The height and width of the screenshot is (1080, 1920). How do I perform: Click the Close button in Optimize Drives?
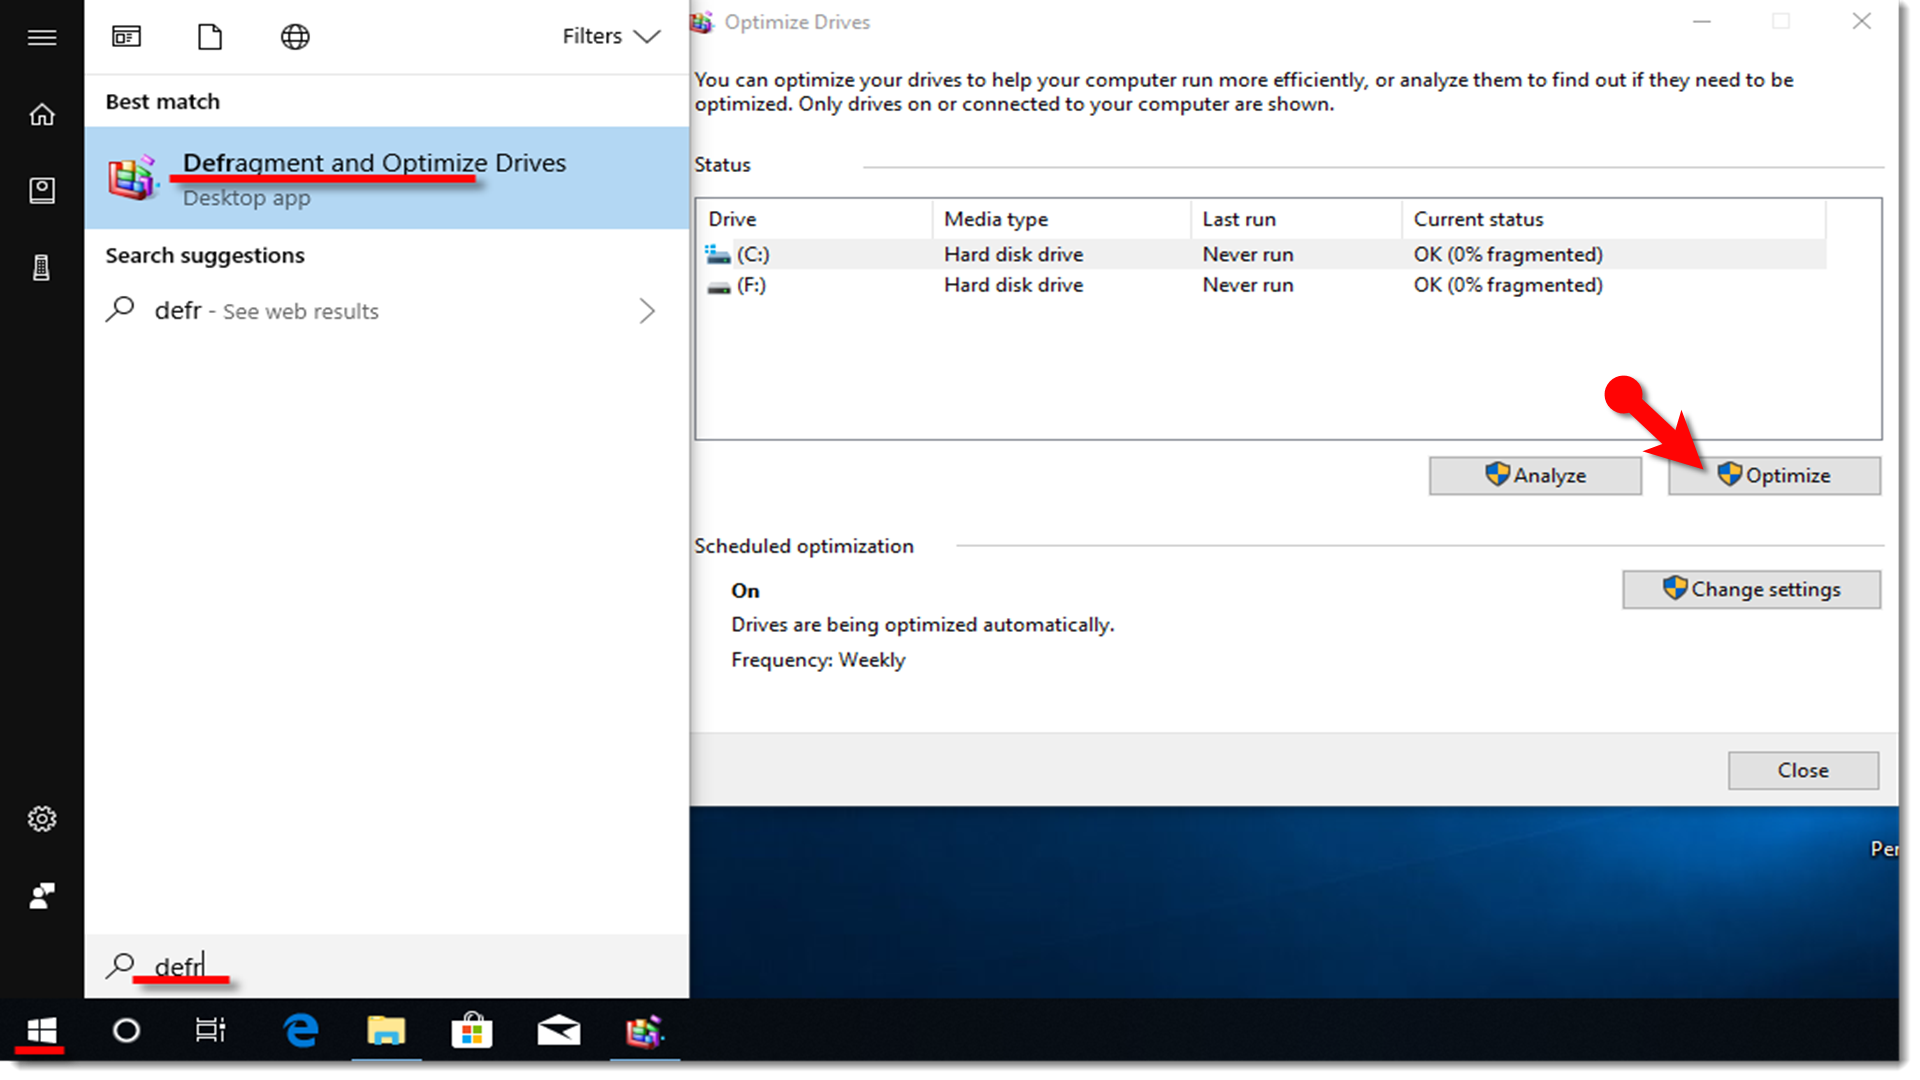click(x=1803, y=770)
